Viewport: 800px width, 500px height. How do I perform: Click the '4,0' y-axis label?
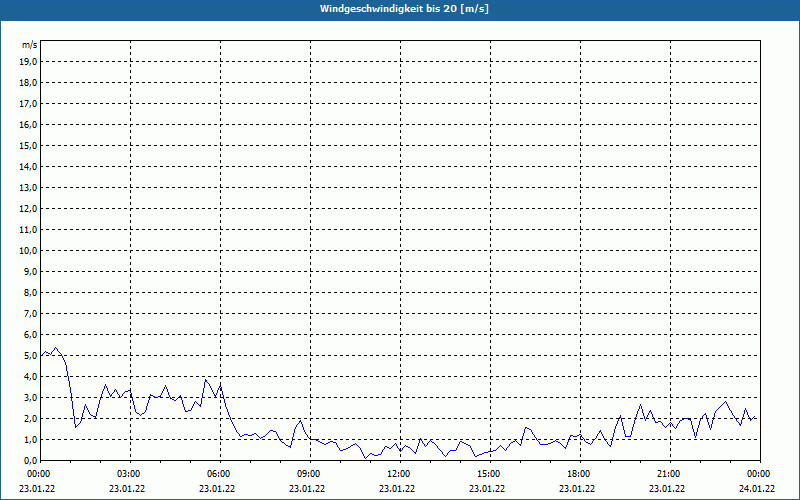31,377
